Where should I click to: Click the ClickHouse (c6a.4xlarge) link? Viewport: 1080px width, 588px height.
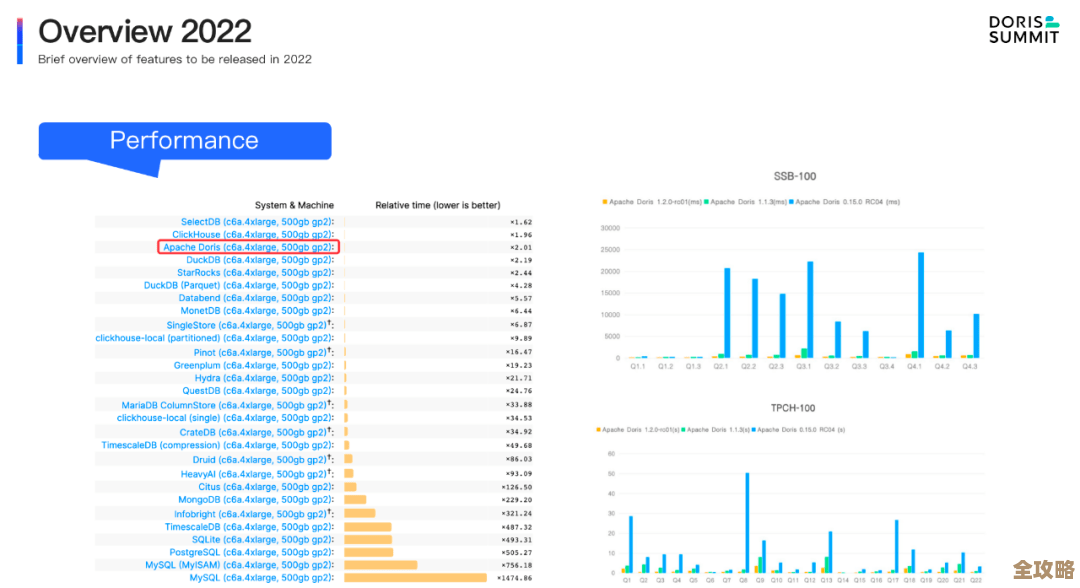[x=253, y=235]
